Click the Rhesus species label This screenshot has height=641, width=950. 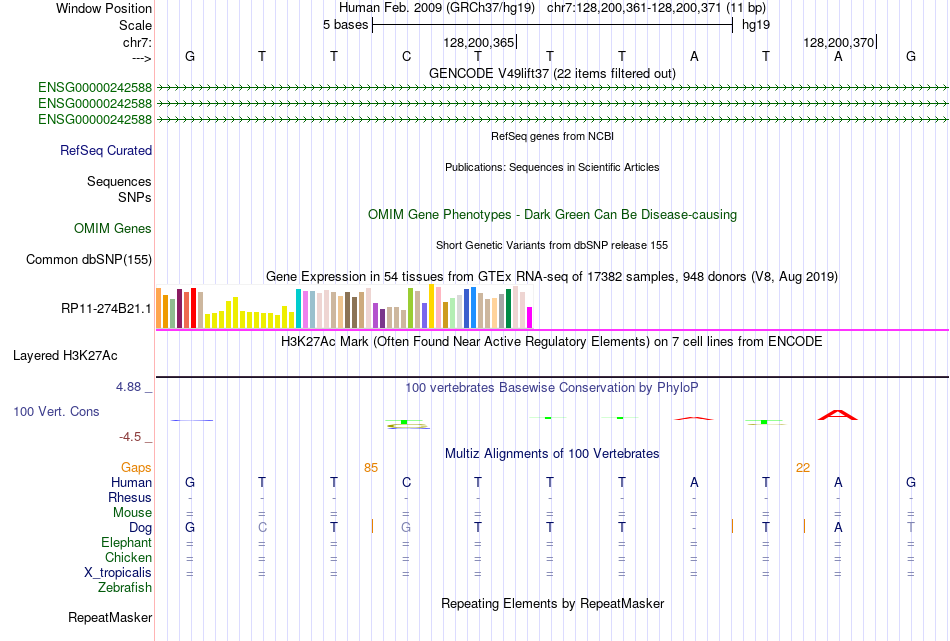(x=130, y=497)
